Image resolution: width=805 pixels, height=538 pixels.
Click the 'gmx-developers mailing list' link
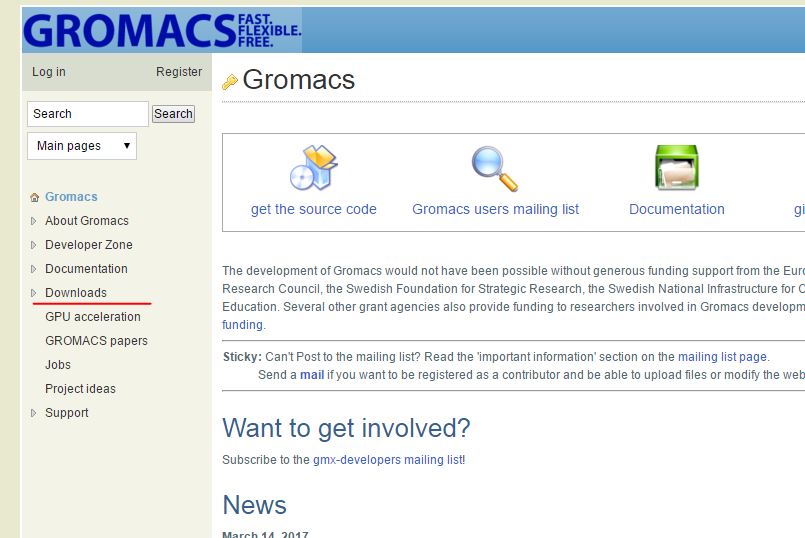coord(388,459)
